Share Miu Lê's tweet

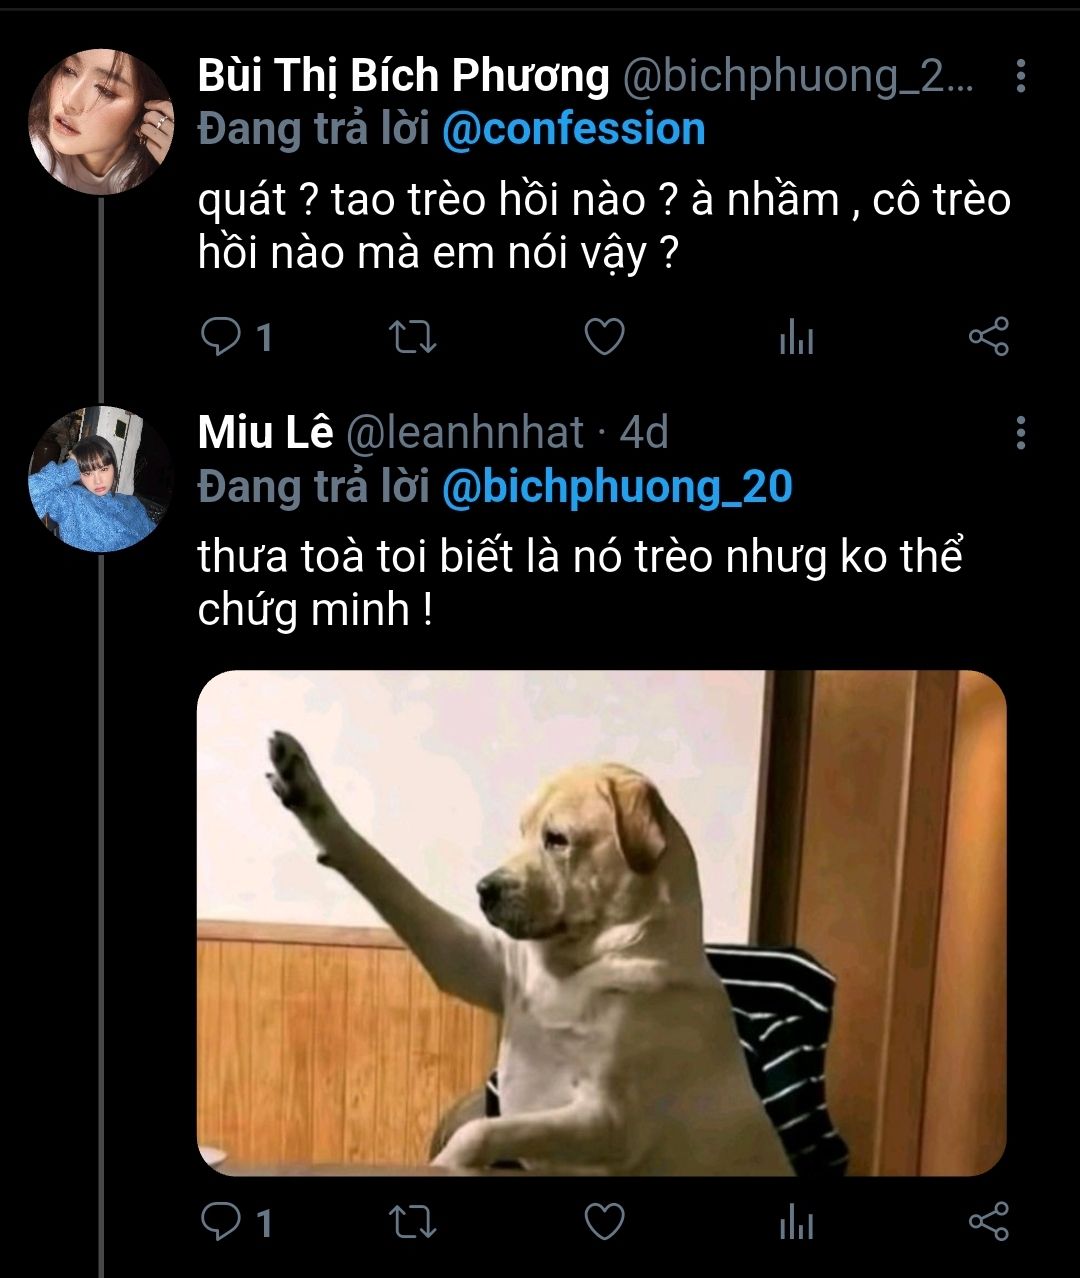coord(988,1222)
